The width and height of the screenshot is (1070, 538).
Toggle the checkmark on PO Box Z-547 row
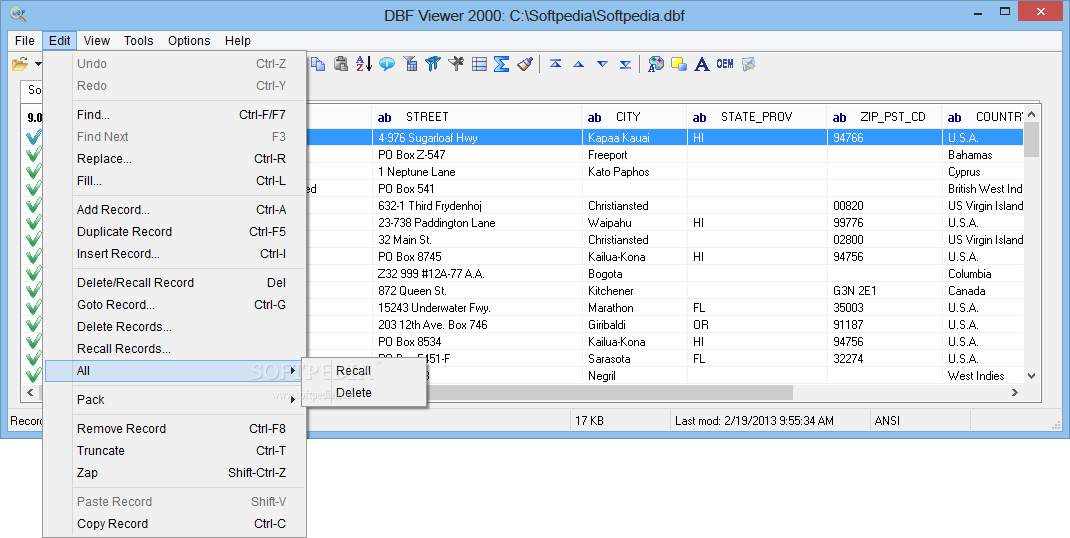[x=33, y=154]
